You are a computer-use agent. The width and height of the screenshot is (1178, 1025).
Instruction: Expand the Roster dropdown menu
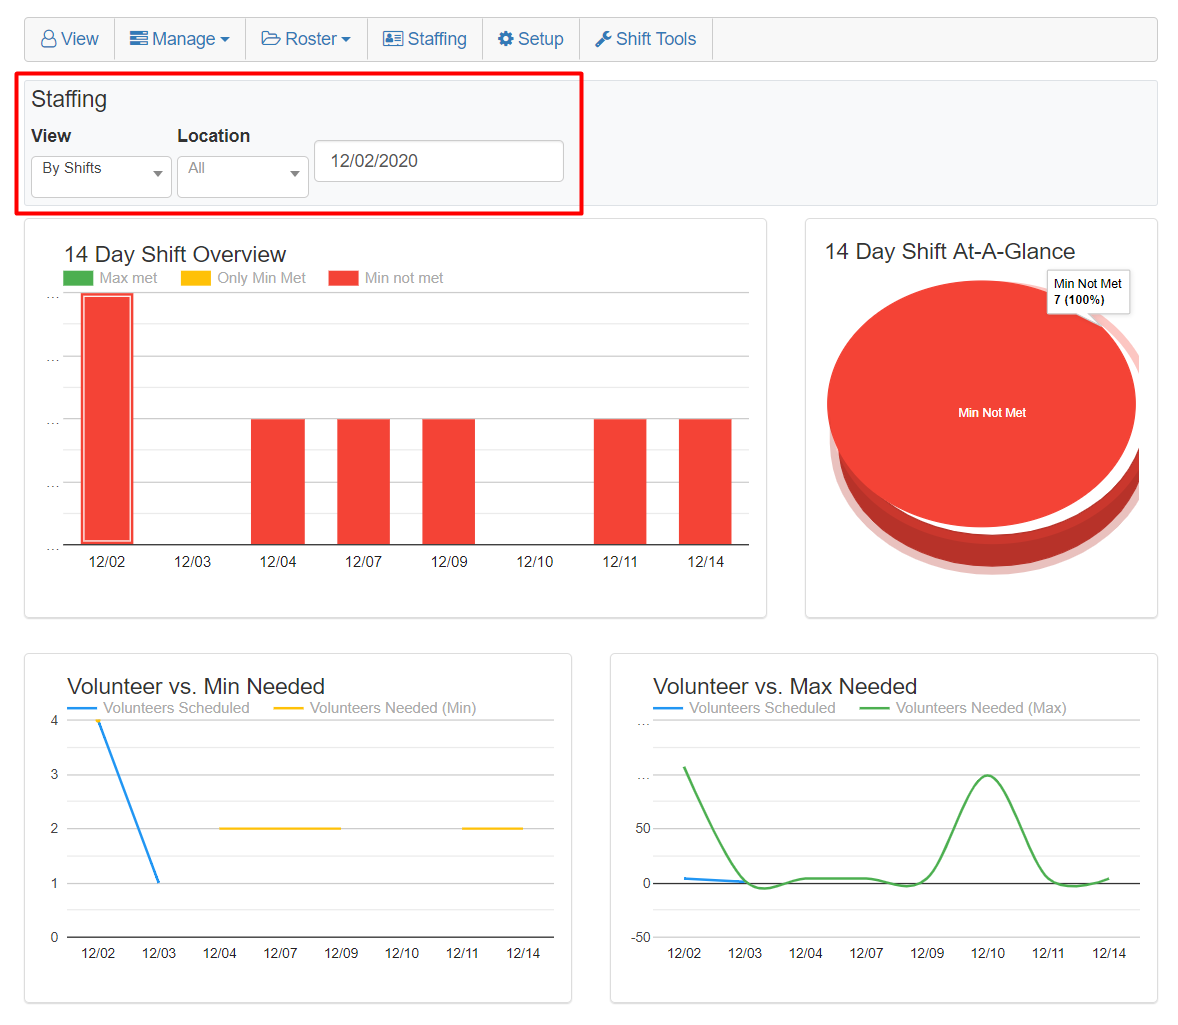pyautogui.click(x=306, y=39)
